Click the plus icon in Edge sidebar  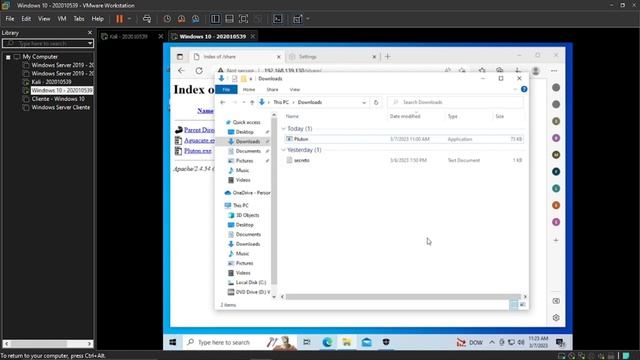556,240
